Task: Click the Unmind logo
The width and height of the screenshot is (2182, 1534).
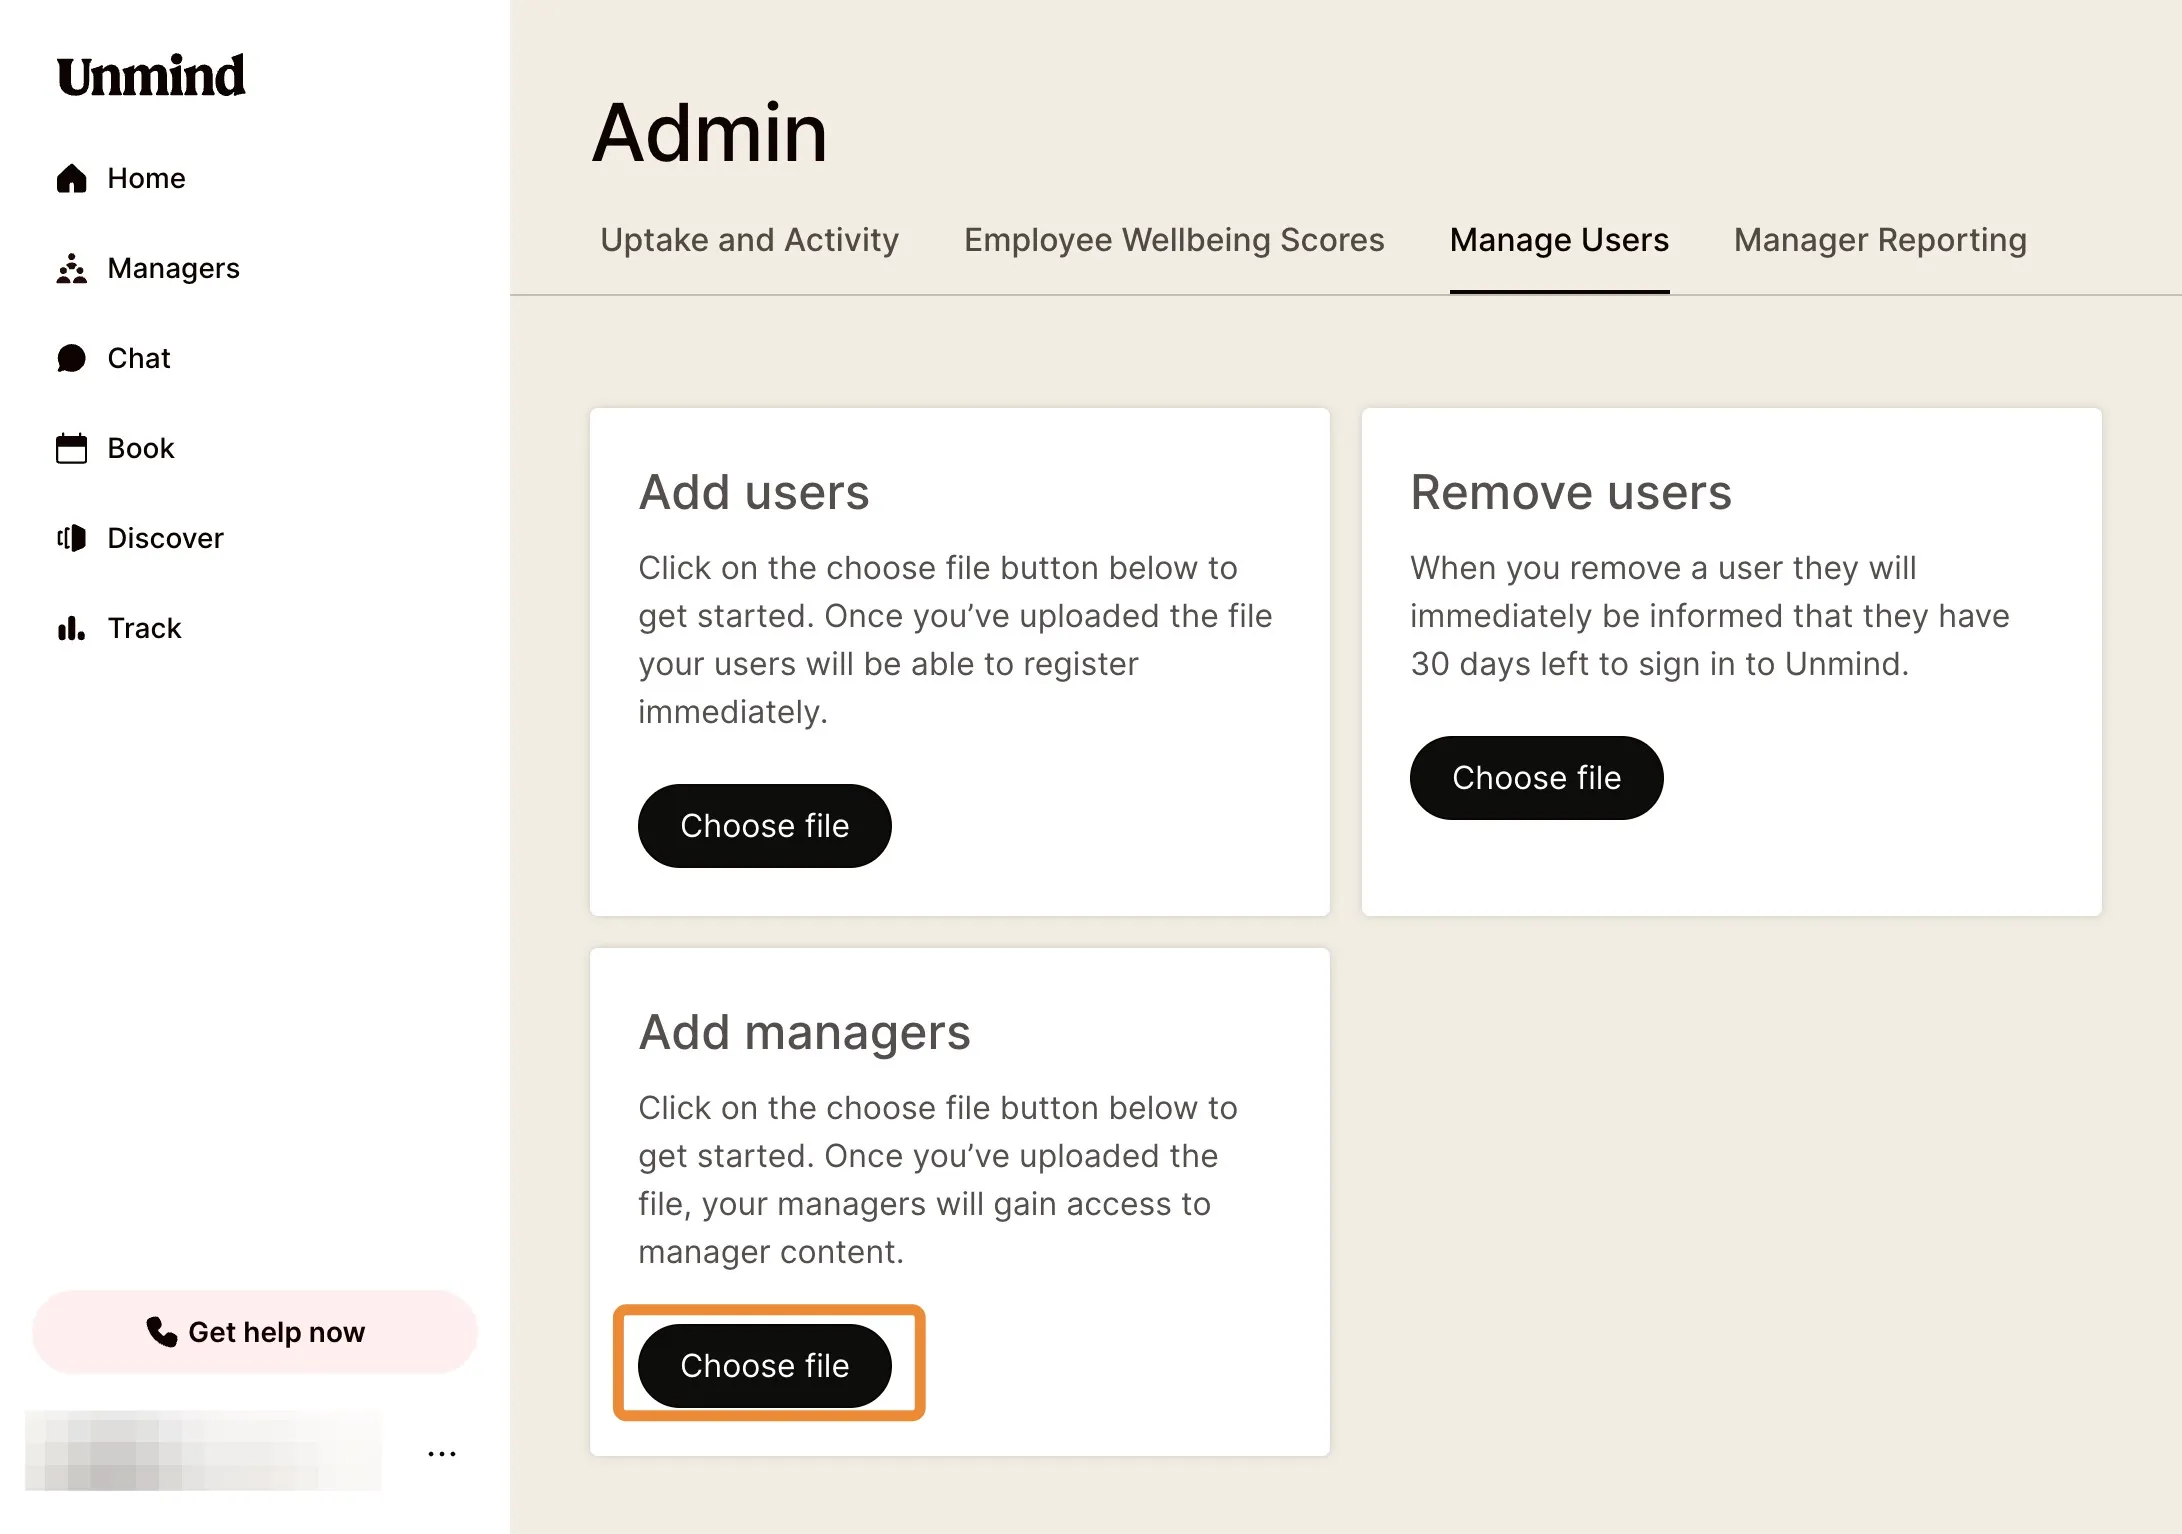Action: [x=151, y=77]
